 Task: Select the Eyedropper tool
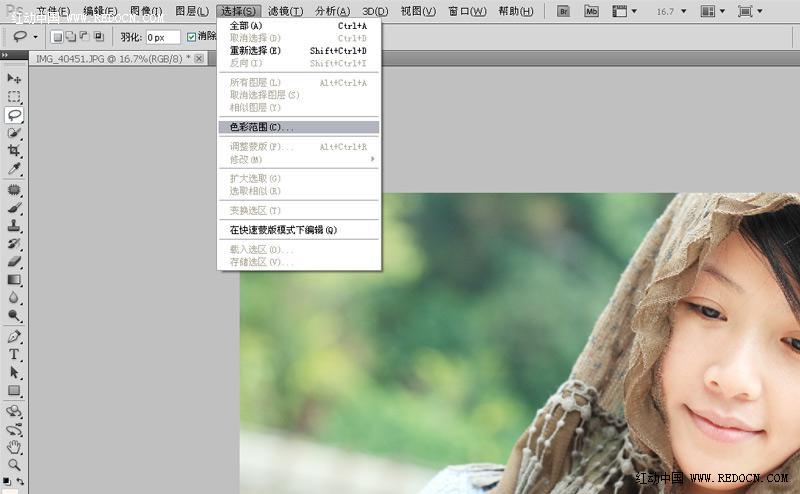pyautogui.click(x=14, y=168)
